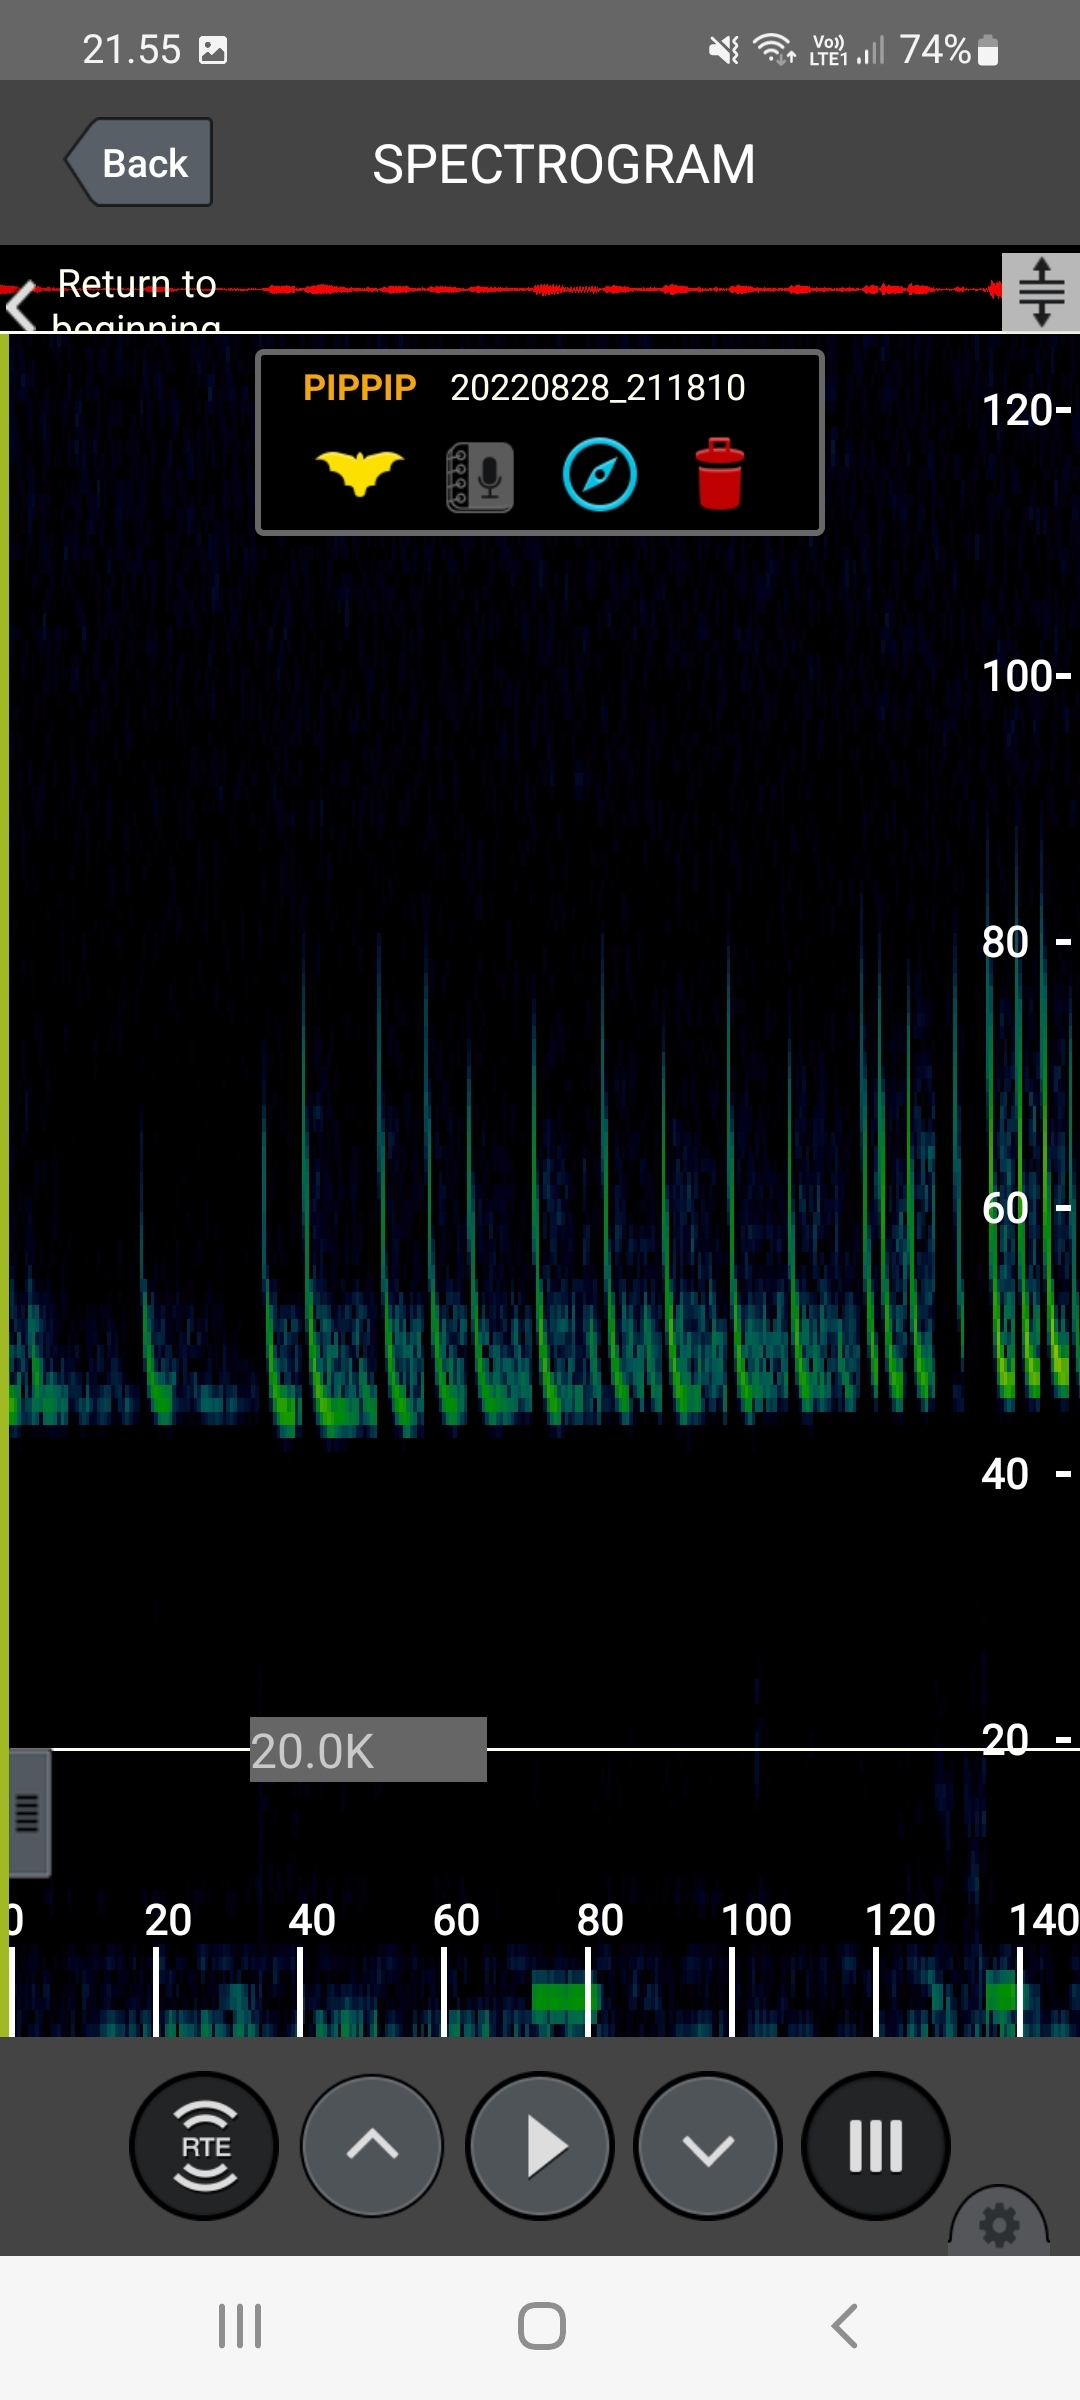The image size is (1080, 2400).
Task: Toggle the three-bar display mode button
Action: coord(875,2146)
